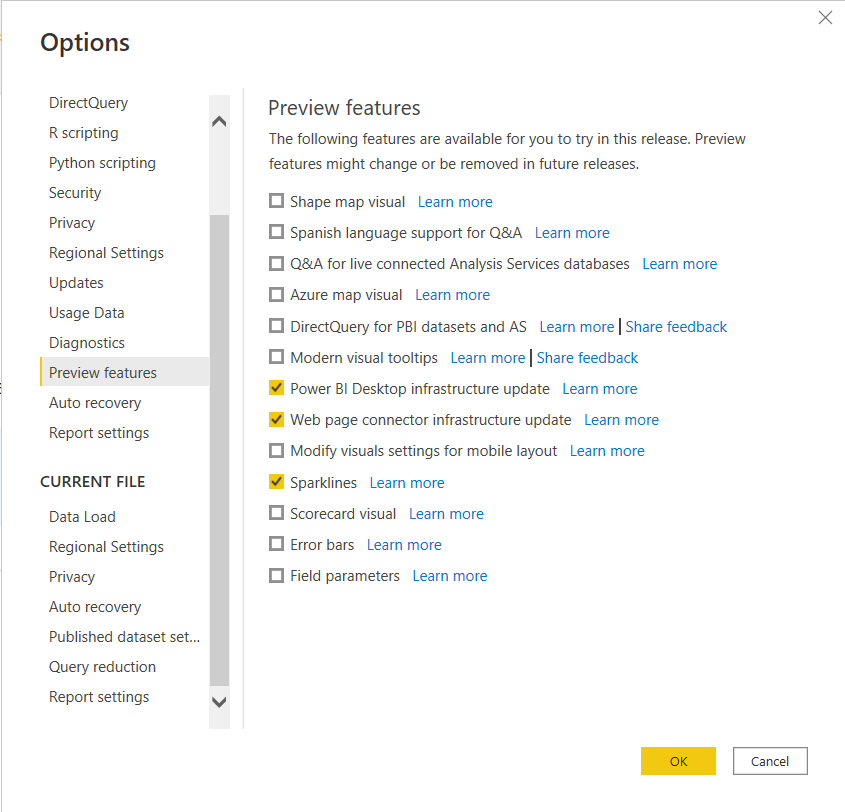Enable Spanish language support for Q&A
Image resolution: width=845 pixels, height=812 pixels.
point(276,232)
